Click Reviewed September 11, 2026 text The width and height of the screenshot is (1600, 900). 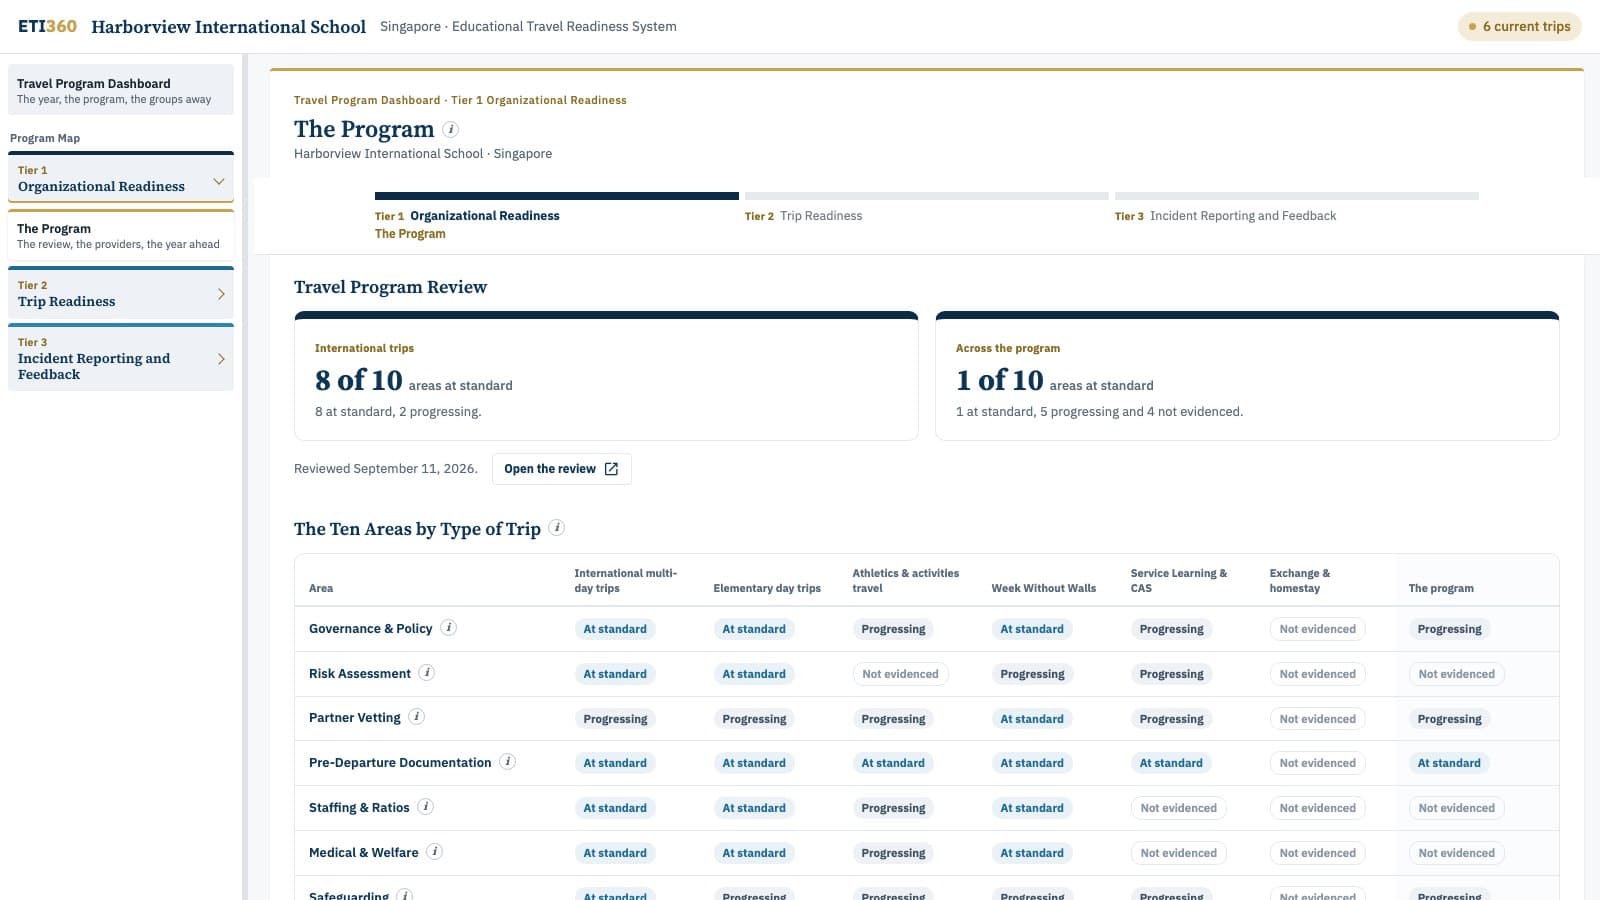tap(386, 469)
